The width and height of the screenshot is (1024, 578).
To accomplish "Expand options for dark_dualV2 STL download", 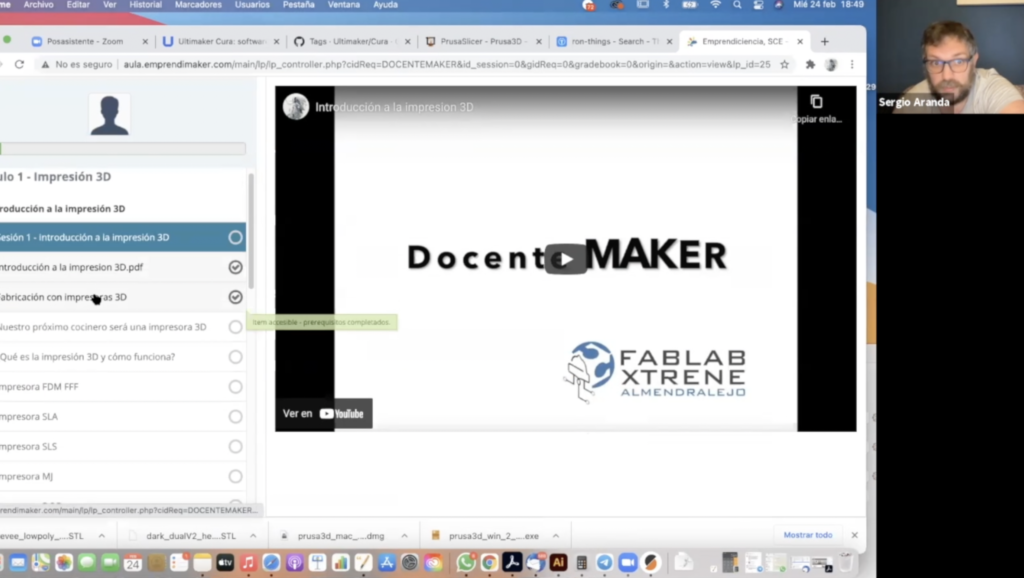I will tap(253, 536).
